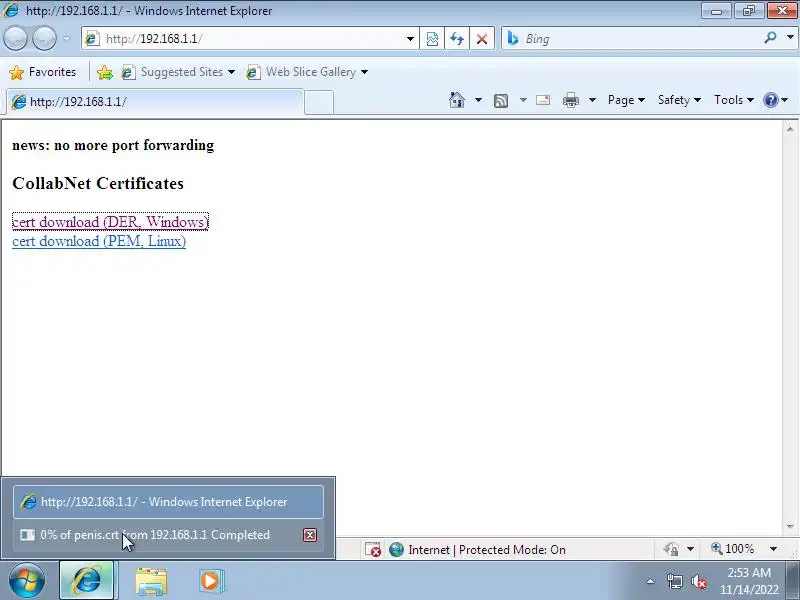This screenshot has width=800, height=600.
Task: Open the search provider dropdown arrow
Action: (790, 38)
